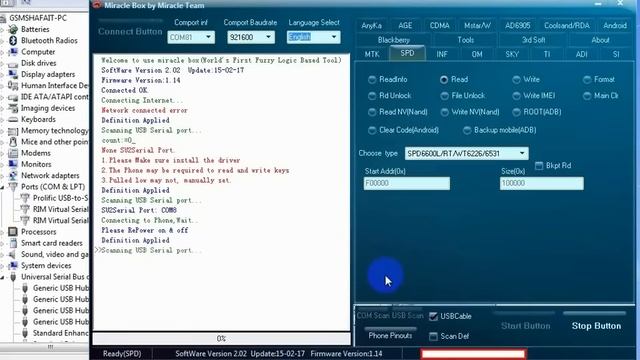
Task: Click the Imaging devices icon
Action: 13,108
